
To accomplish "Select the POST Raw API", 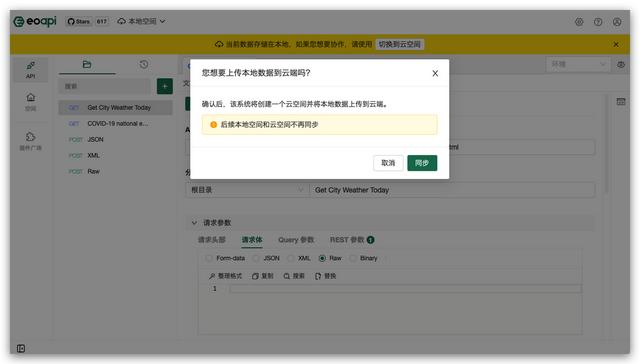I will (116, 171).
